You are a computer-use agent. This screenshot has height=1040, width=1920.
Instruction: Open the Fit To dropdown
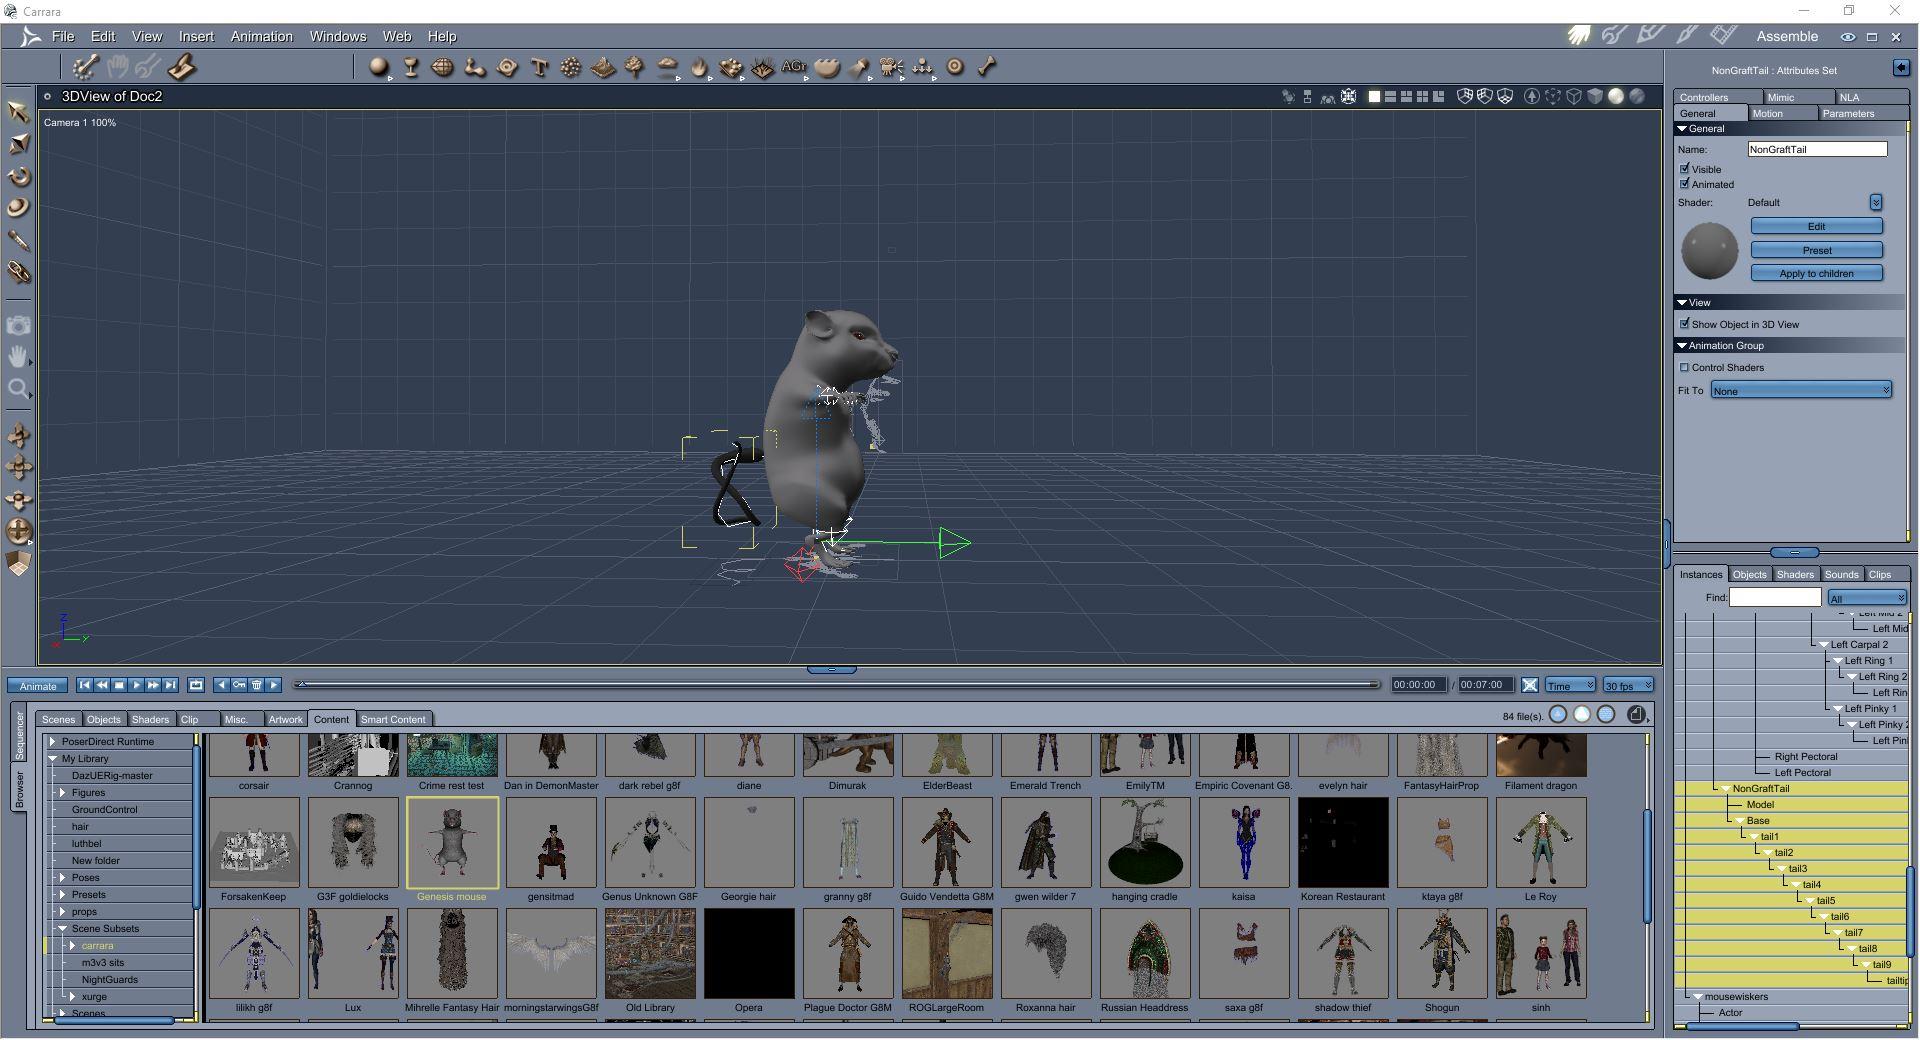(x=1801, y=390)
